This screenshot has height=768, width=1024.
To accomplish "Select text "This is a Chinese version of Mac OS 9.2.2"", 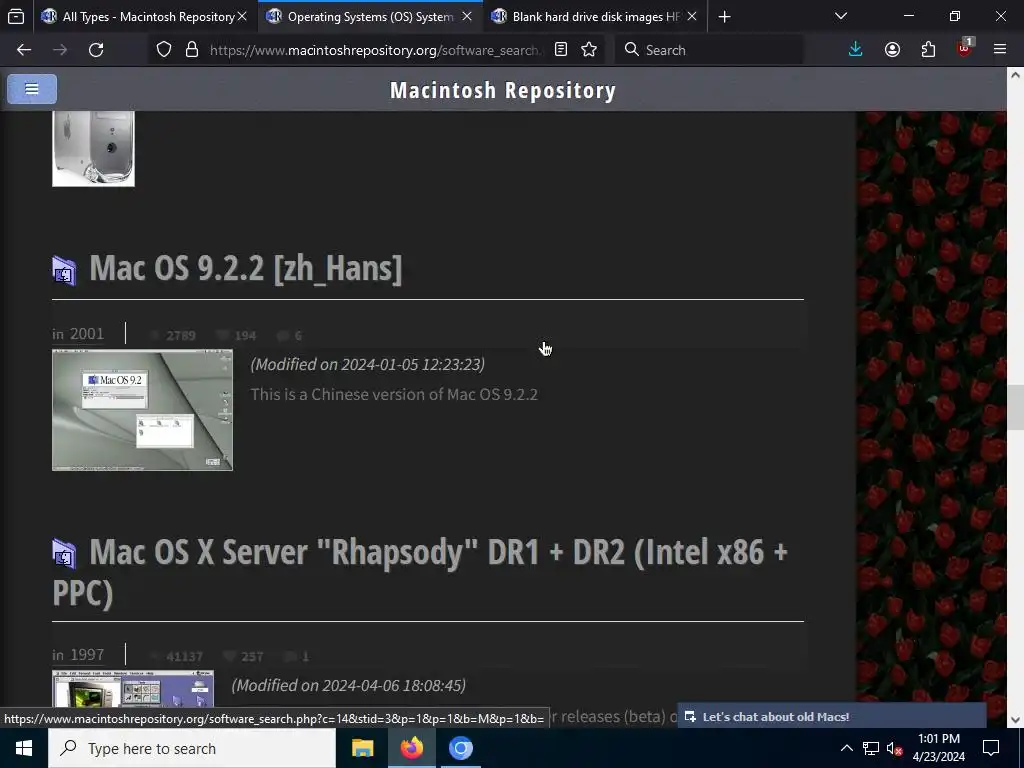I will pyautogui.click(x=394, y=394).
